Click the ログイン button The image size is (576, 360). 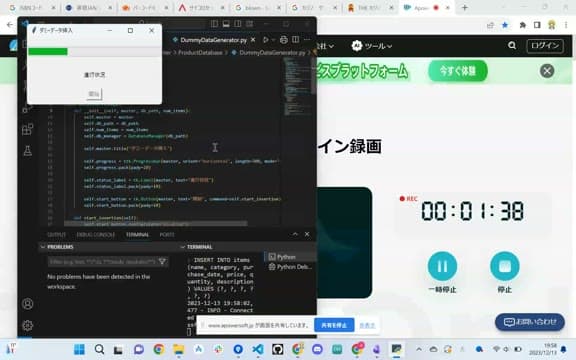(x=545, y=46)
